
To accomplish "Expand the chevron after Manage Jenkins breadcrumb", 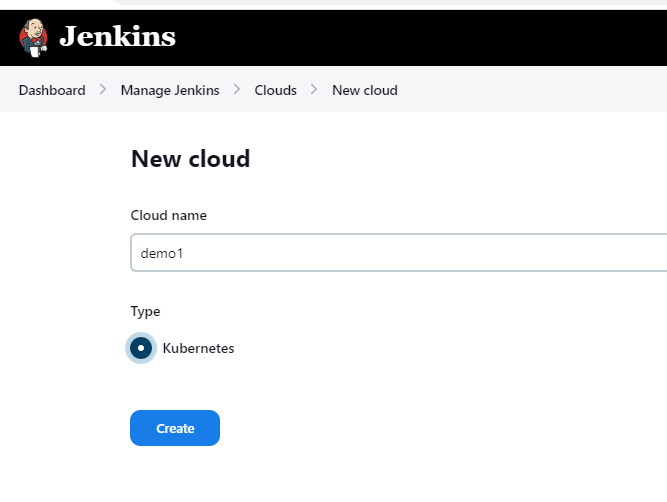I will [237, 89].
